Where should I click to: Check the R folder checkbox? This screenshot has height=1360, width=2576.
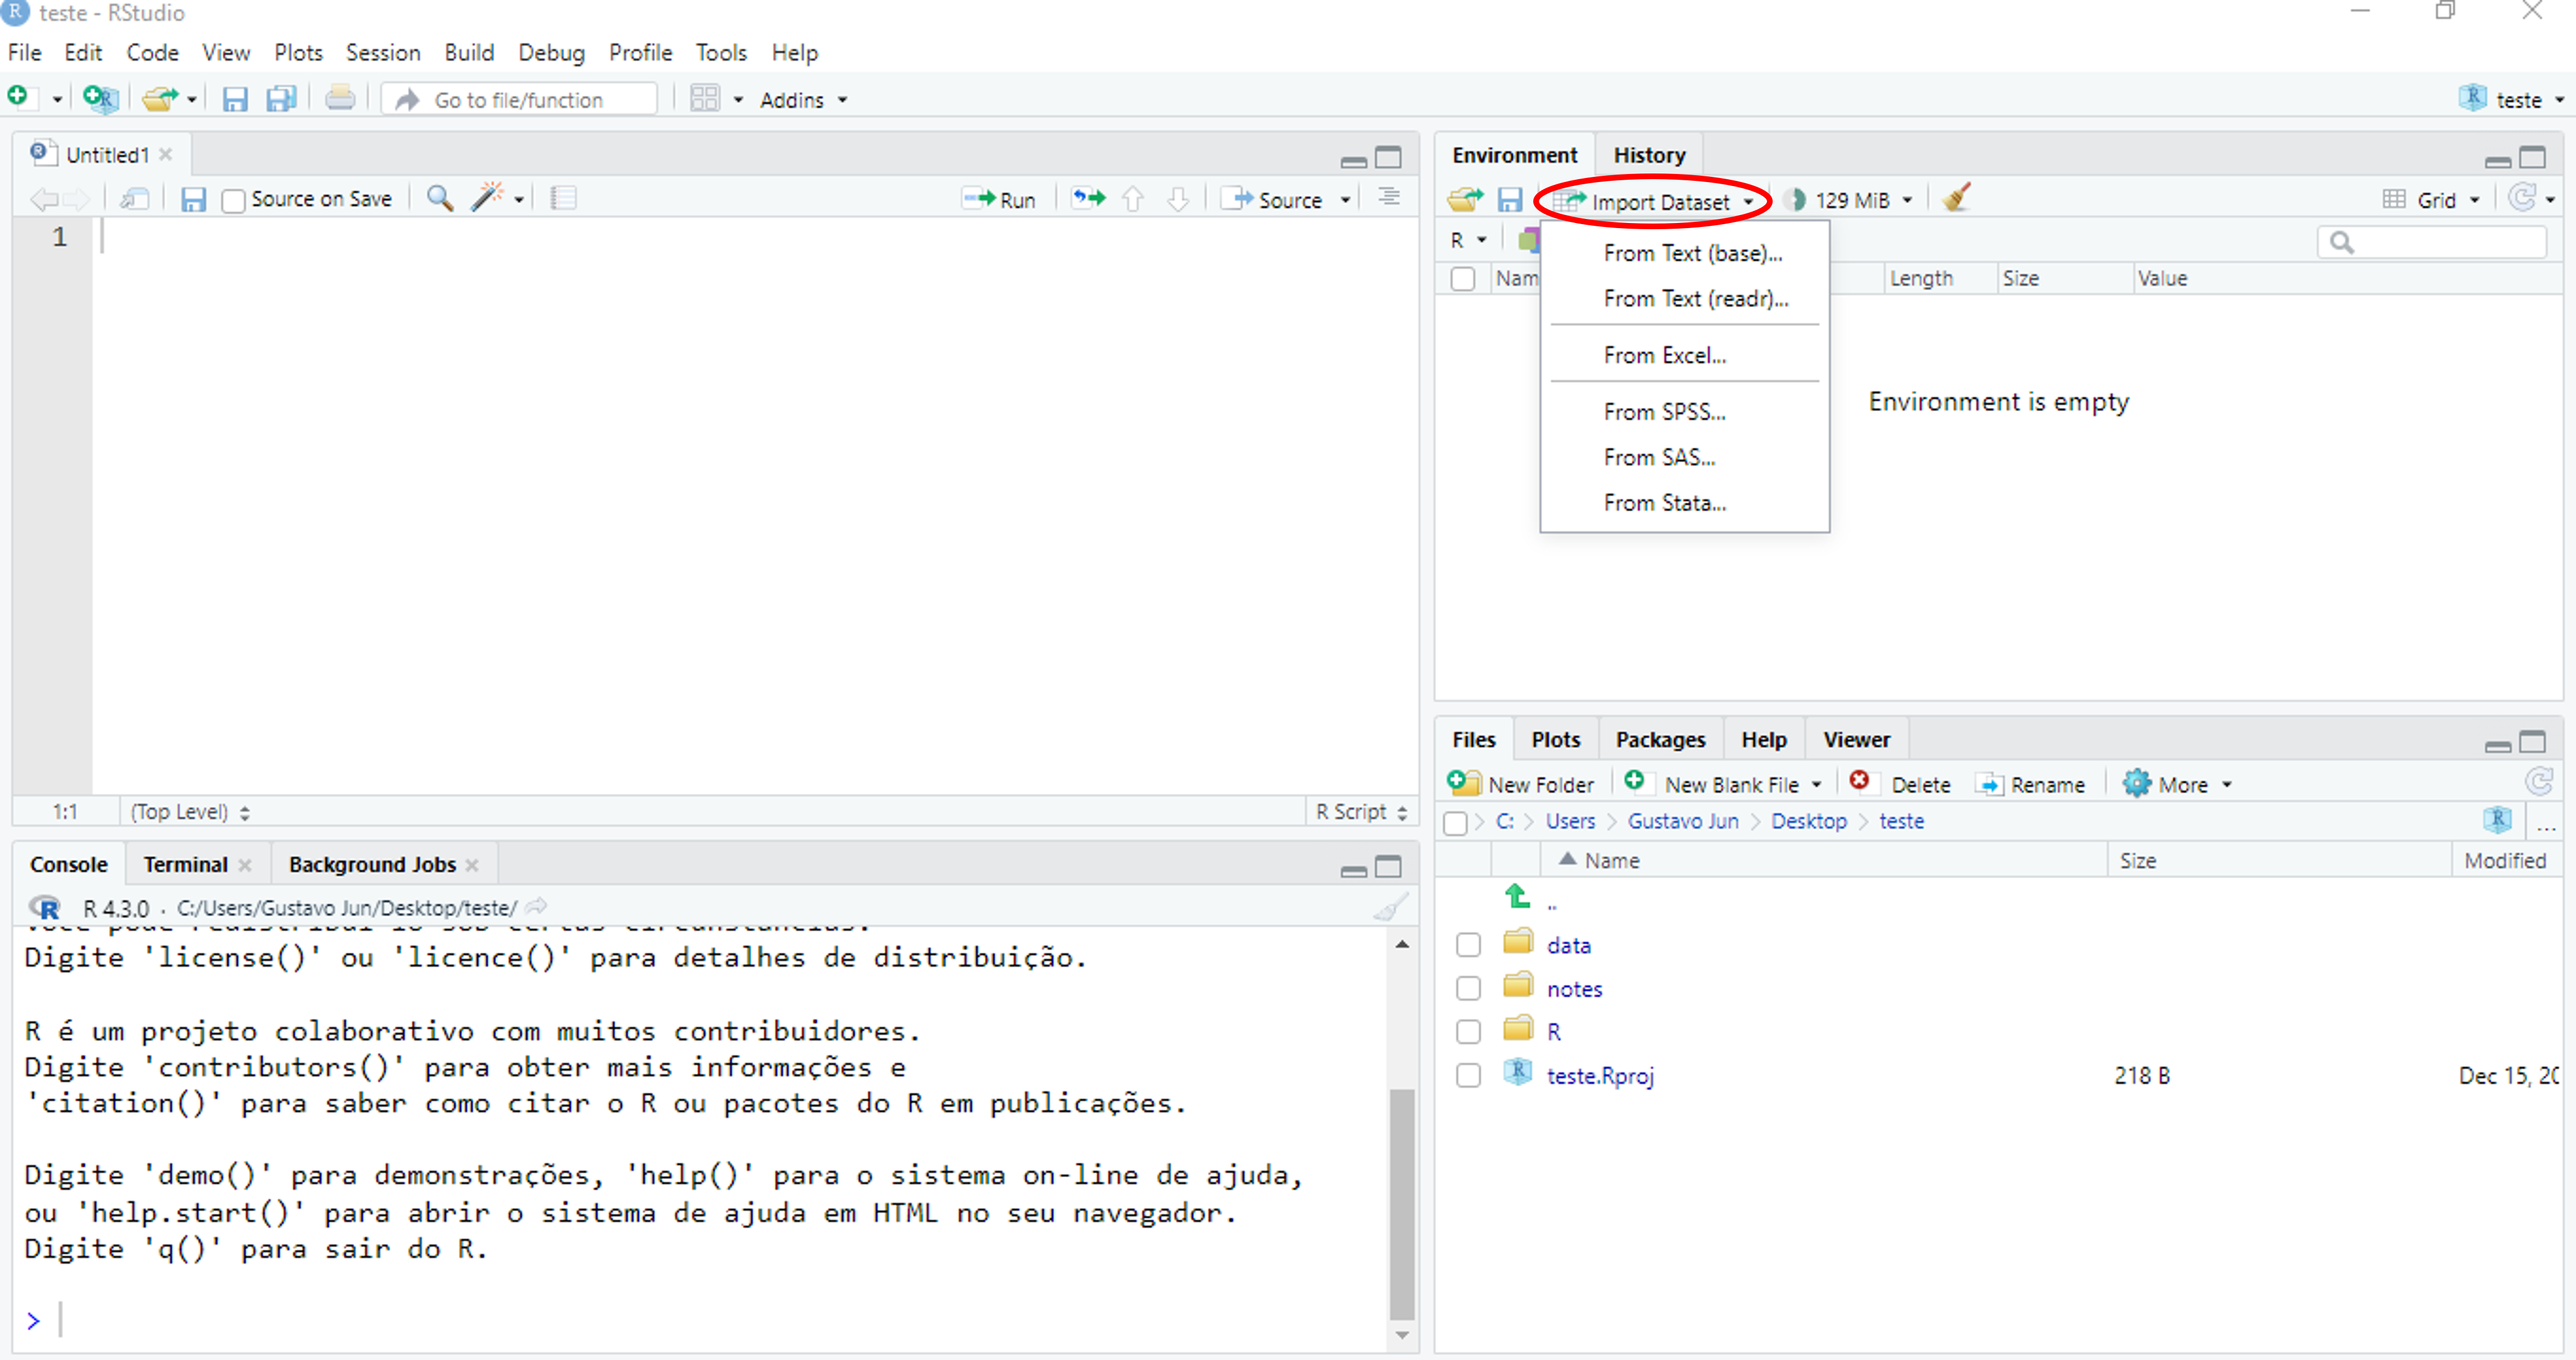click(x=1468, y=1032)
